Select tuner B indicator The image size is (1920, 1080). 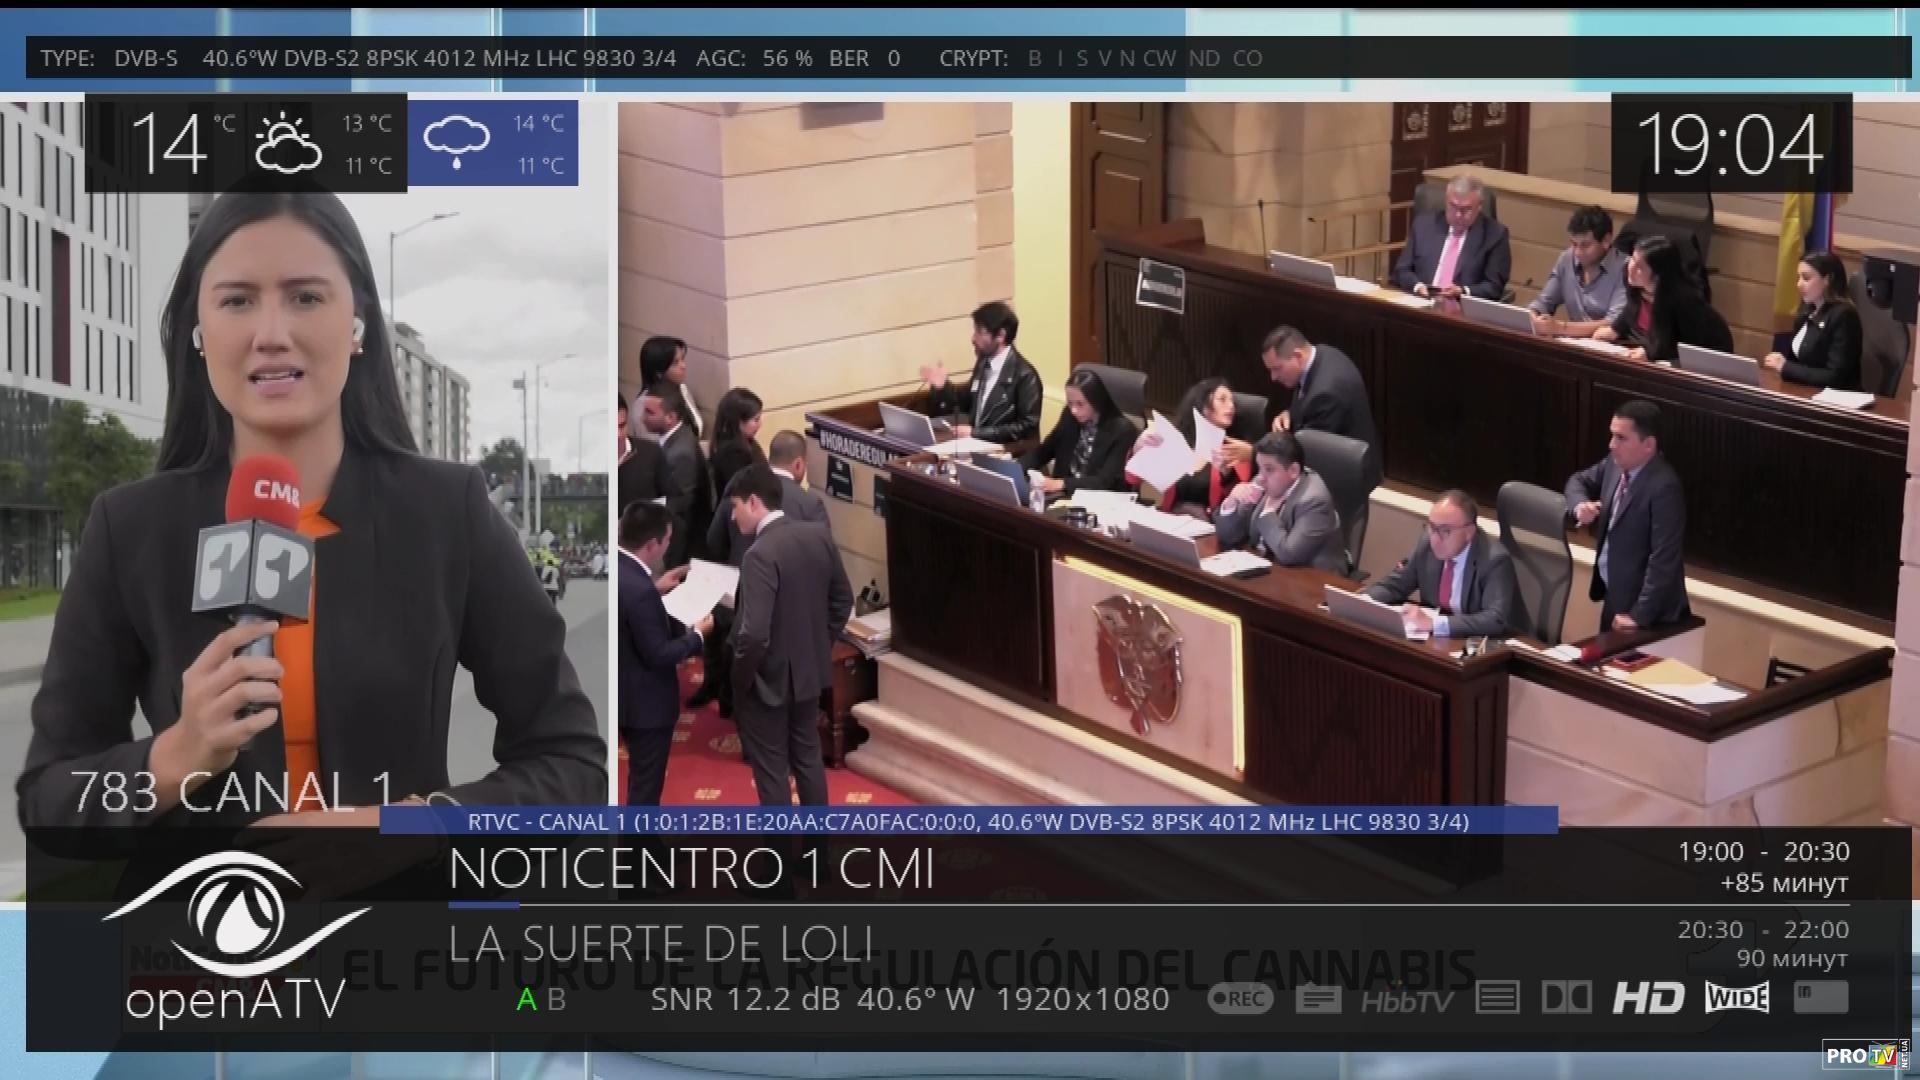click(557, 1000)
